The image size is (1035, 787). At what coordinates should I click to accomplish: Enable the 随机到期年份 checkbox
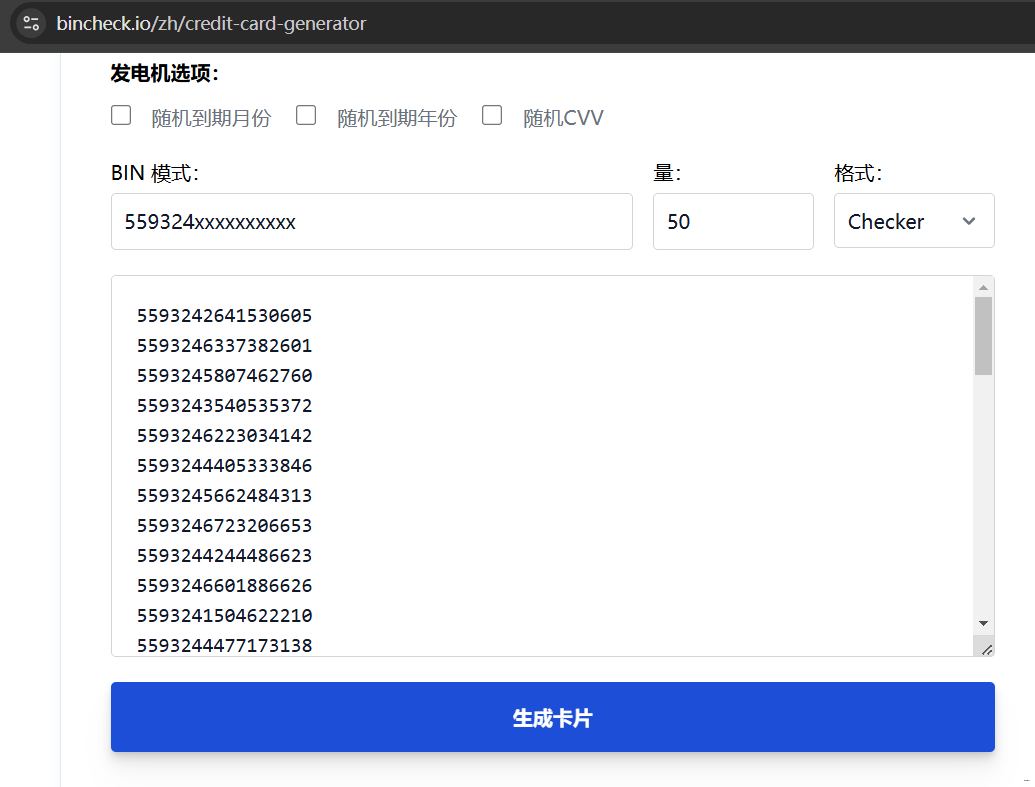[x=305, y=115]
